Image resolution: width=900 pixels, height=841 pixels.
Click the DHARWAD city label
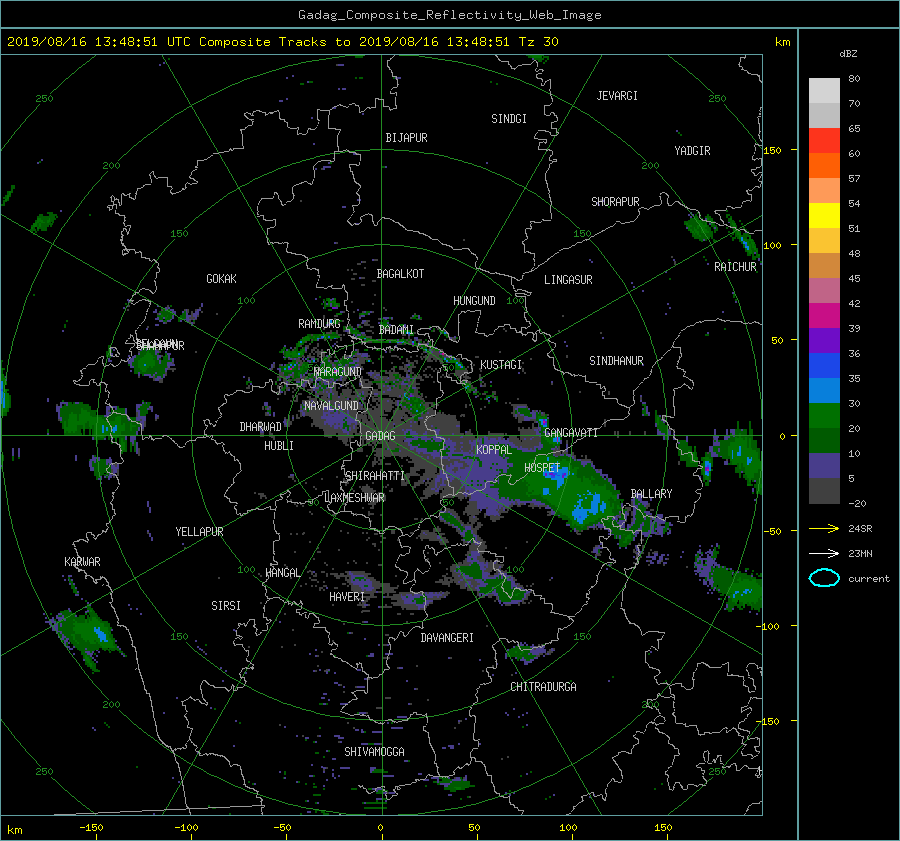261,427
